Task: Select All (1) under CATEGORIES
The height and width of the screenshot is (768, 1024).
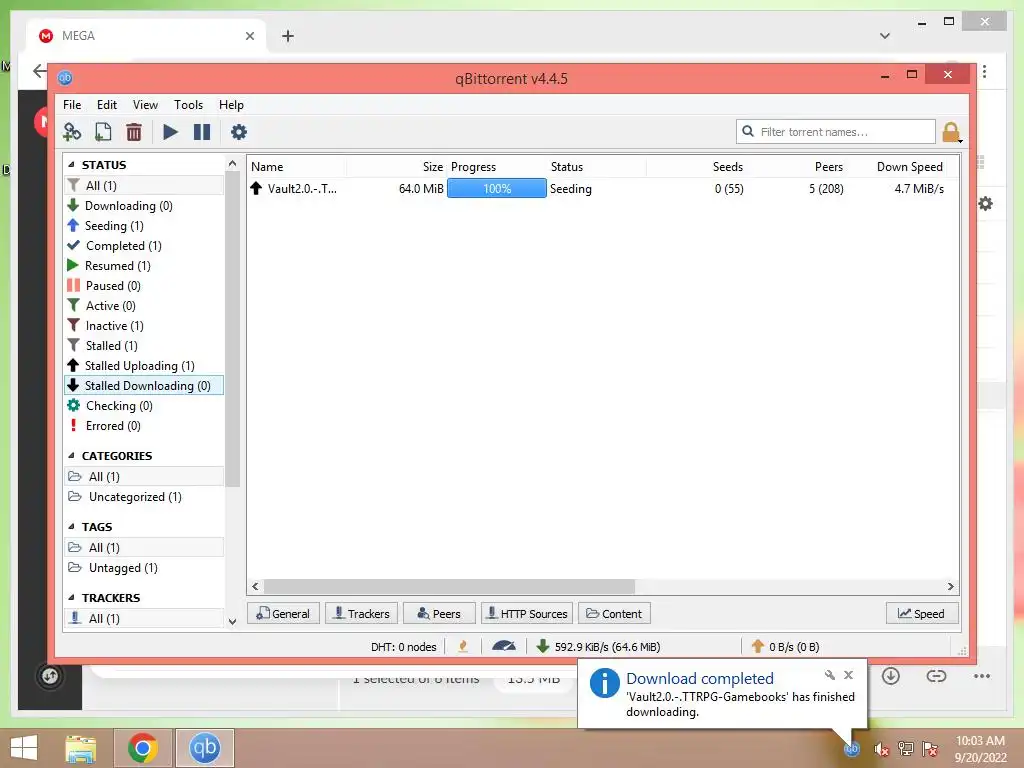Action: point(144,477)
